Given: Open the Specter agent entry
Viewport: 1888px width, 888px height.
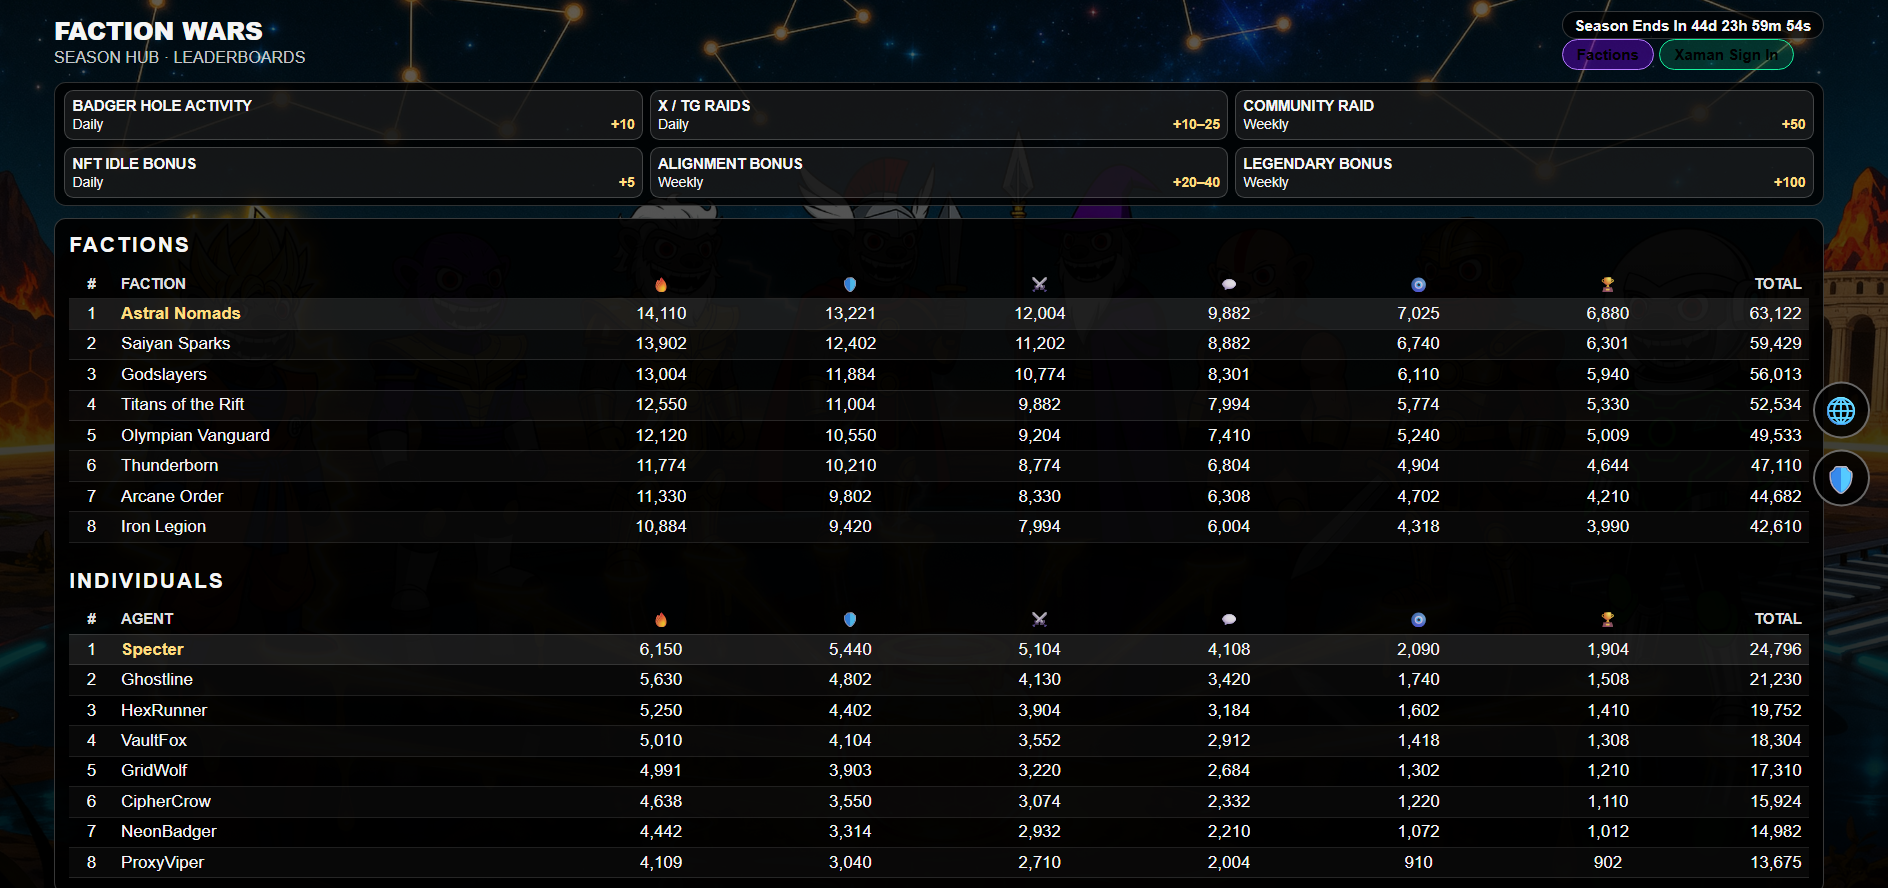Looking at the screenshot, I should click(x=153, y=649).
